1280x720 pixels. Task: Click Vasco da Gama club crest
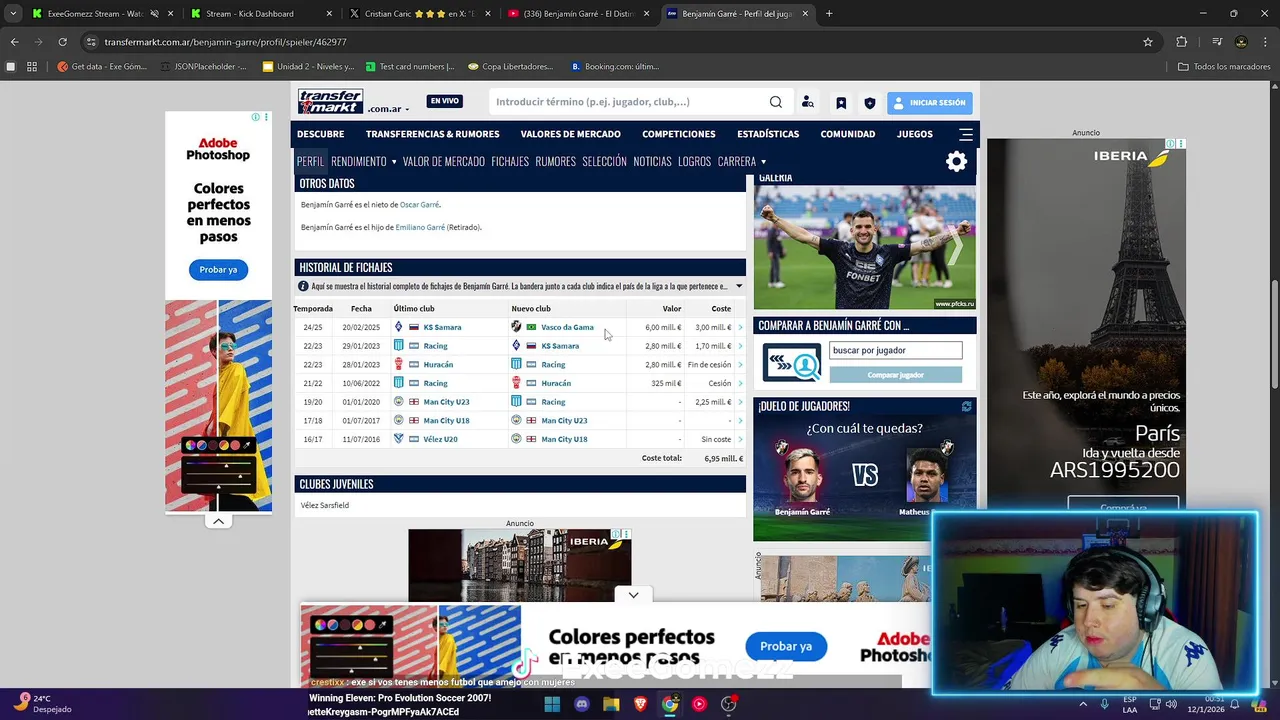click(516, 327)
